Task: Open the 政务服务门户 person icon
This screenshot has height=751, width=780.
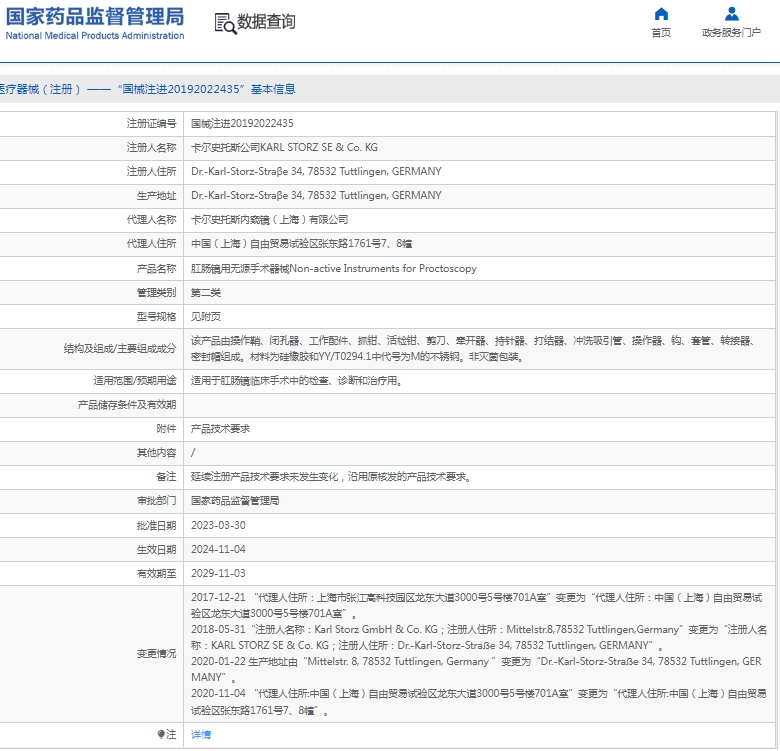Action: 732,13
